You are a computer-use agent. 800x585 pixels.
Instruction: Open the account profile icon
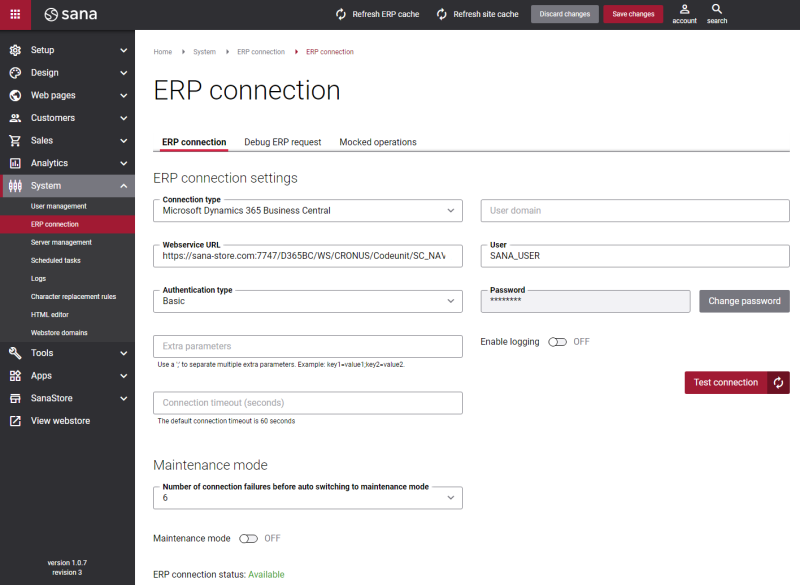tap(685, 9)
